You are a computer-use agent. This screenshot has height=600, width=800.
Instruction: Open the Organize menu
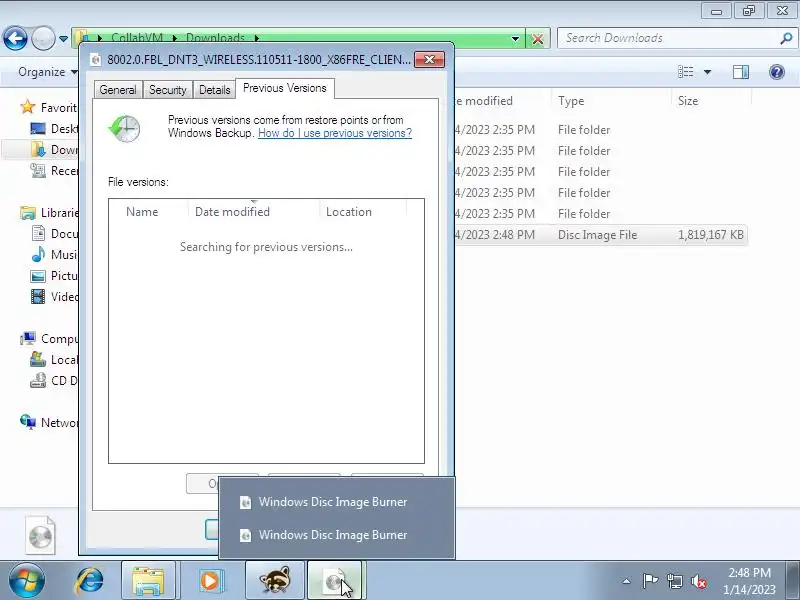[47, 72]
